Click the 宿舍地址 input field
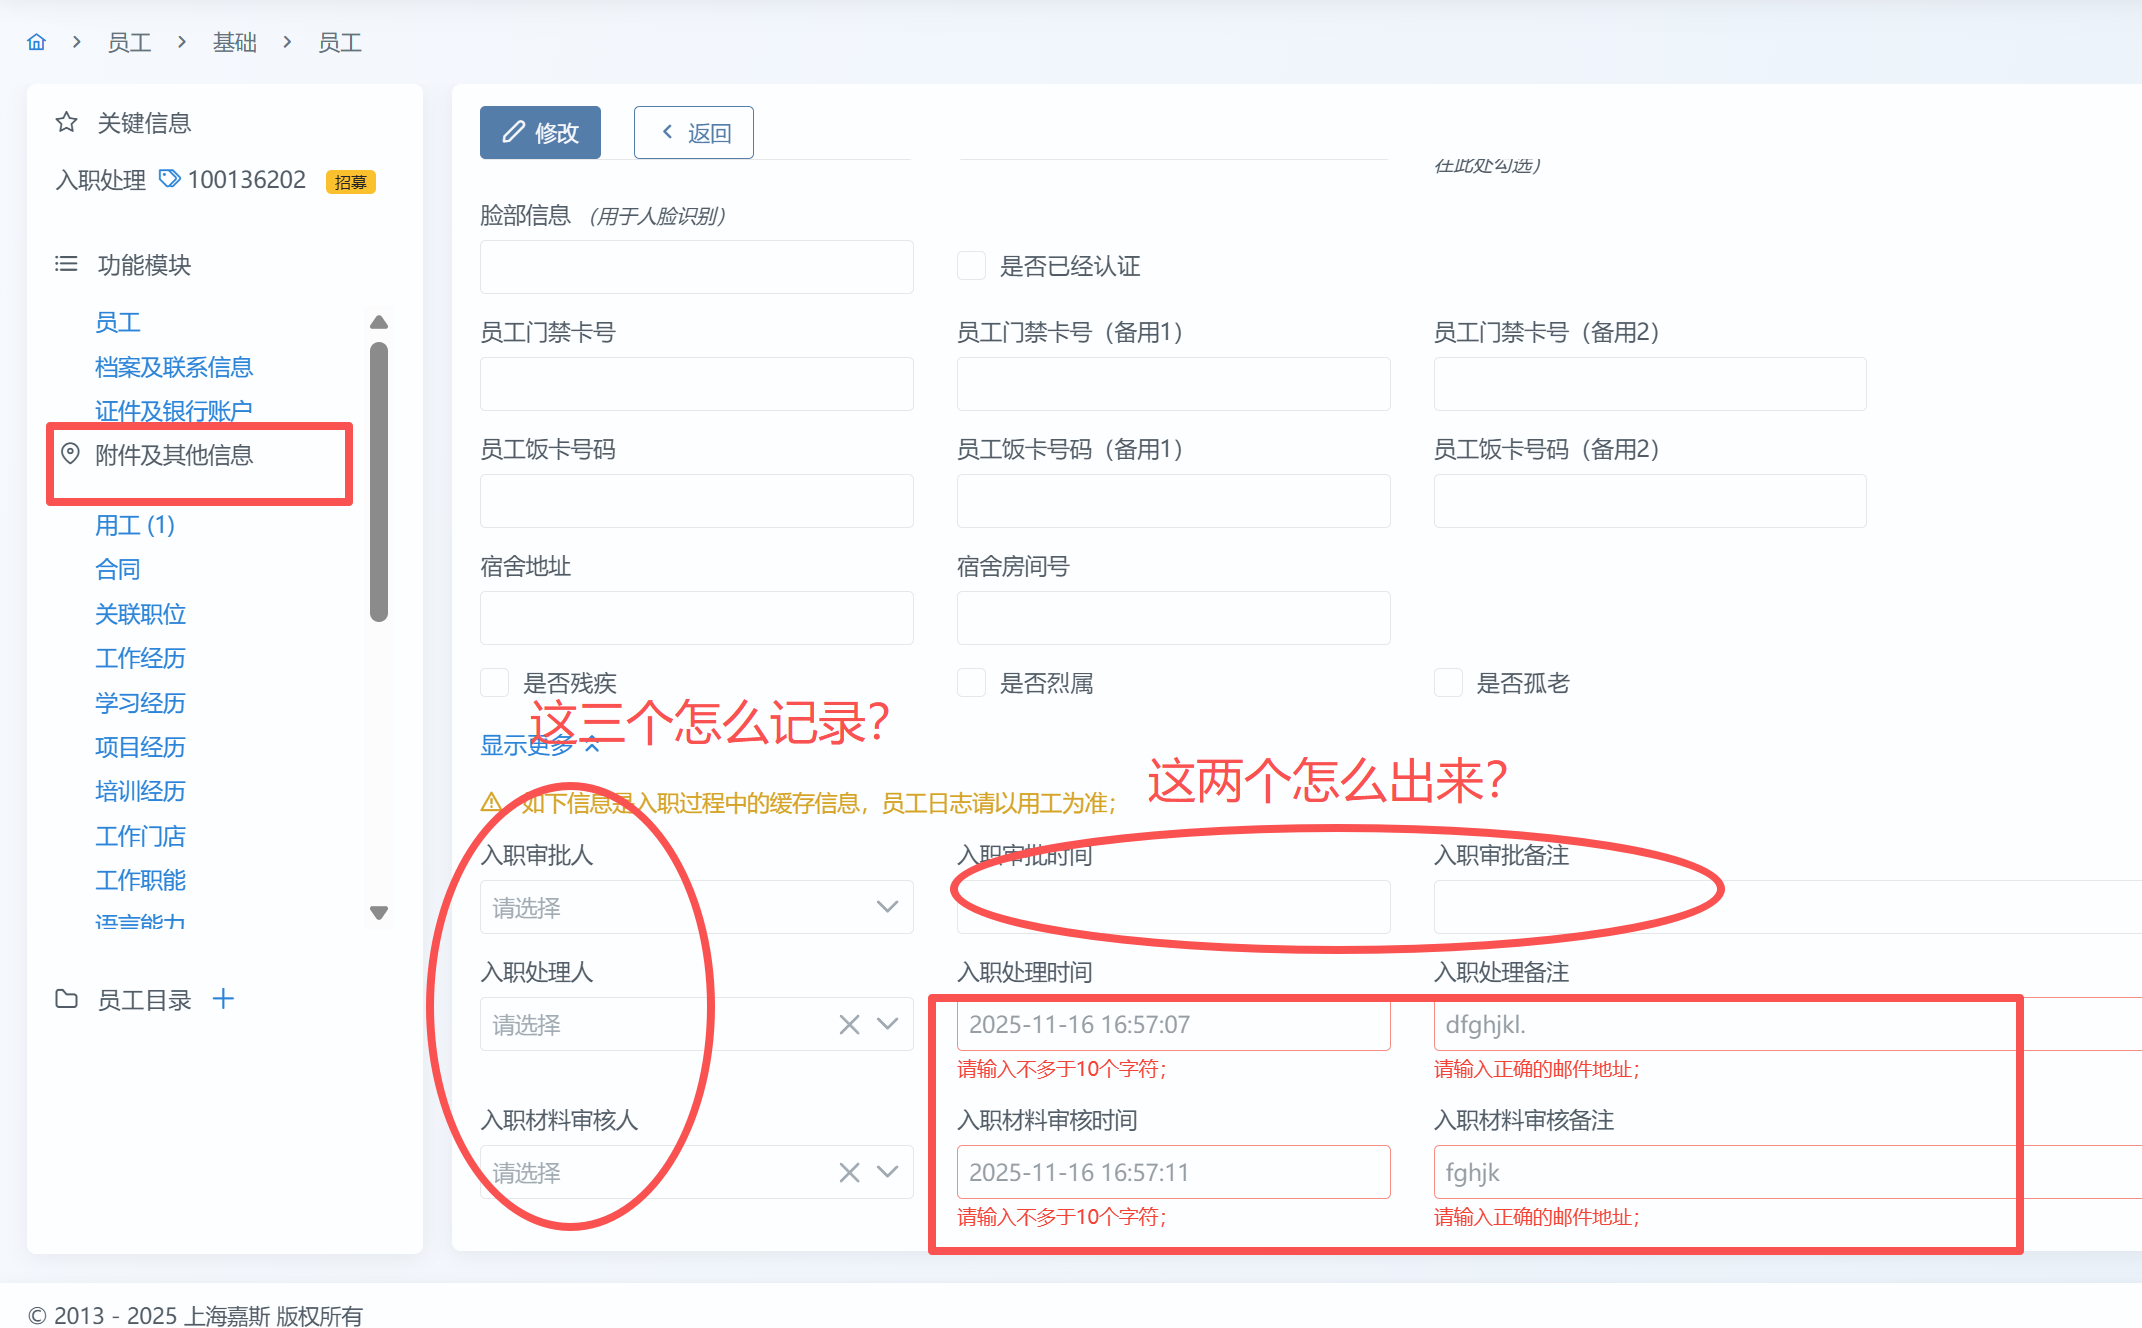 click(696, 618)
